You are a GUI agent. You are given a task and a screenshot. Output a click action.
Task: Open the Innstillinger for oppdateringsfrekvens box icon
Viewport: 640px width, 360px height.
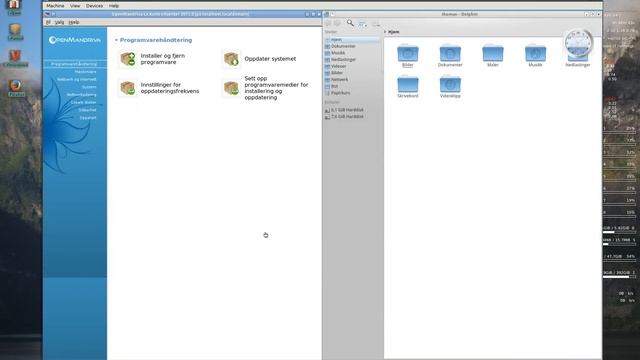128,88
